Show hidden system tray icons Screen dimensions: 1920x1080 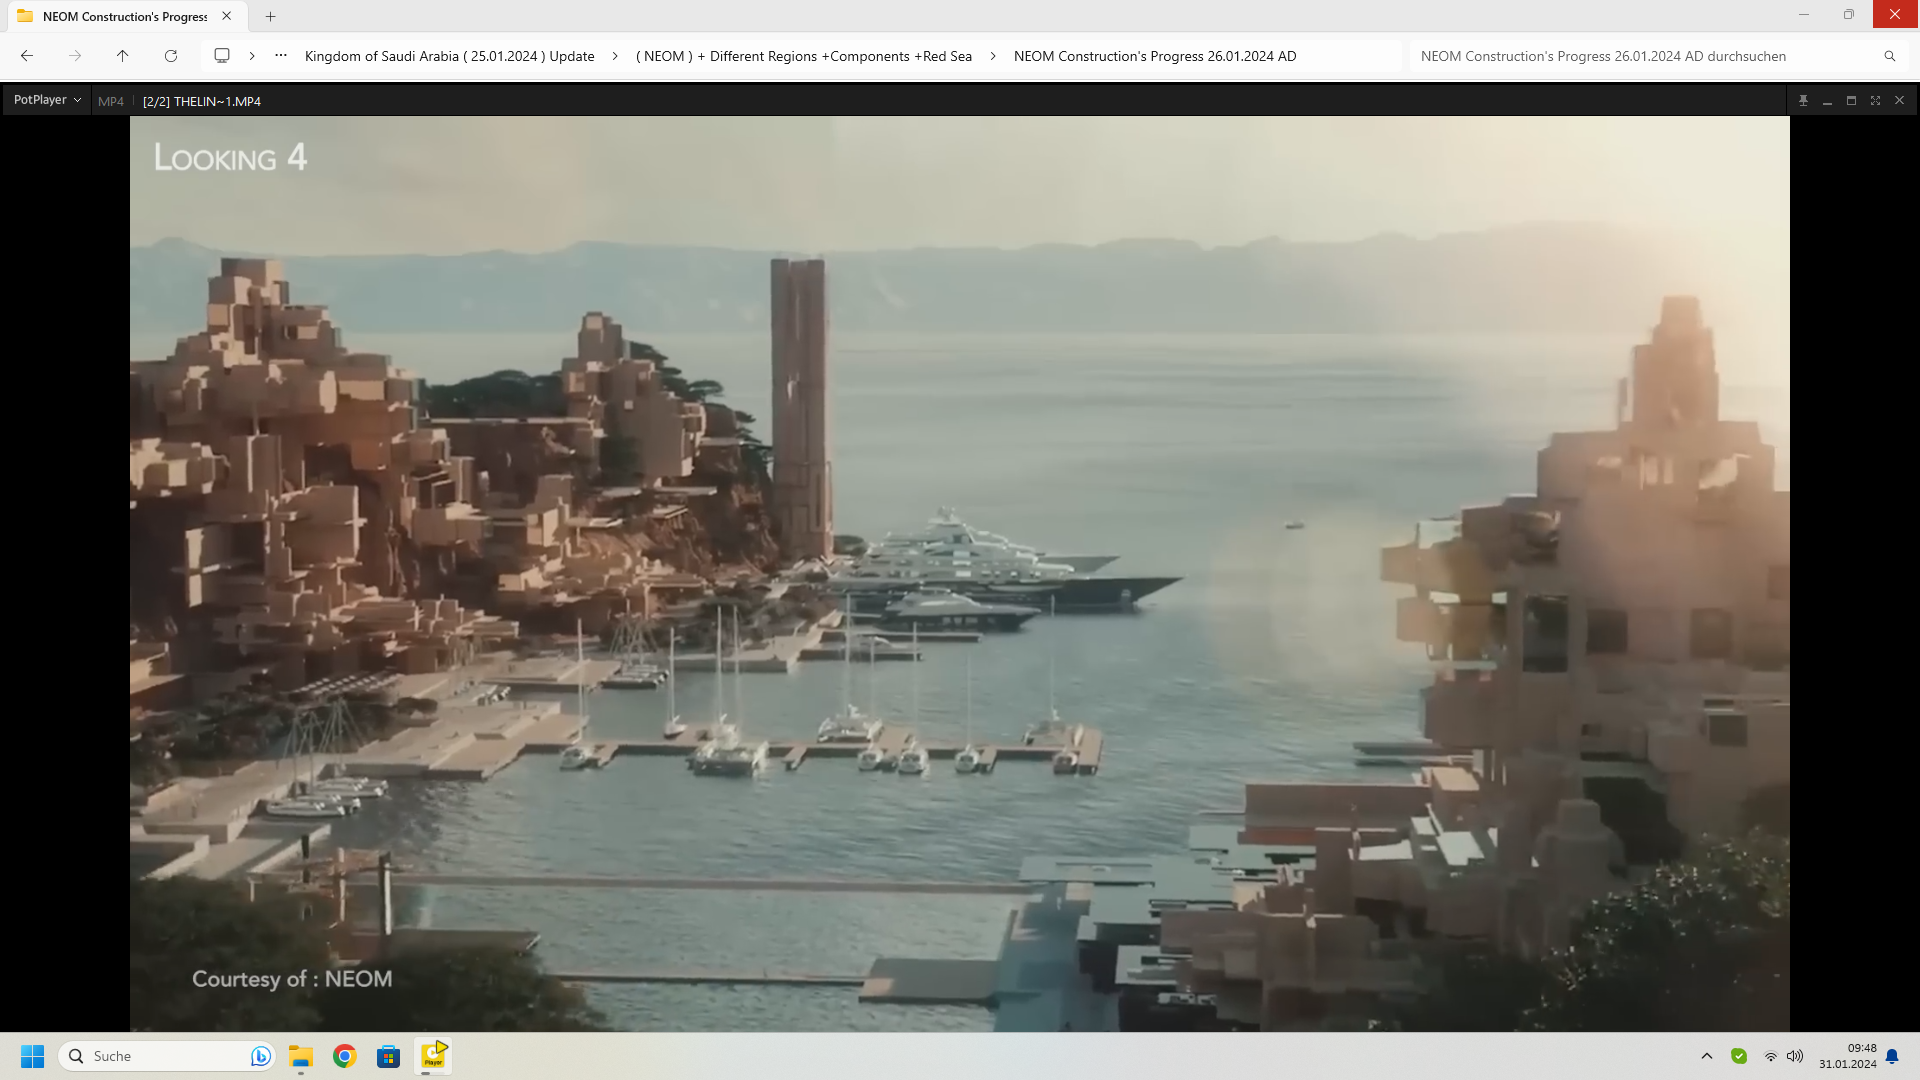point(1707,1056)
